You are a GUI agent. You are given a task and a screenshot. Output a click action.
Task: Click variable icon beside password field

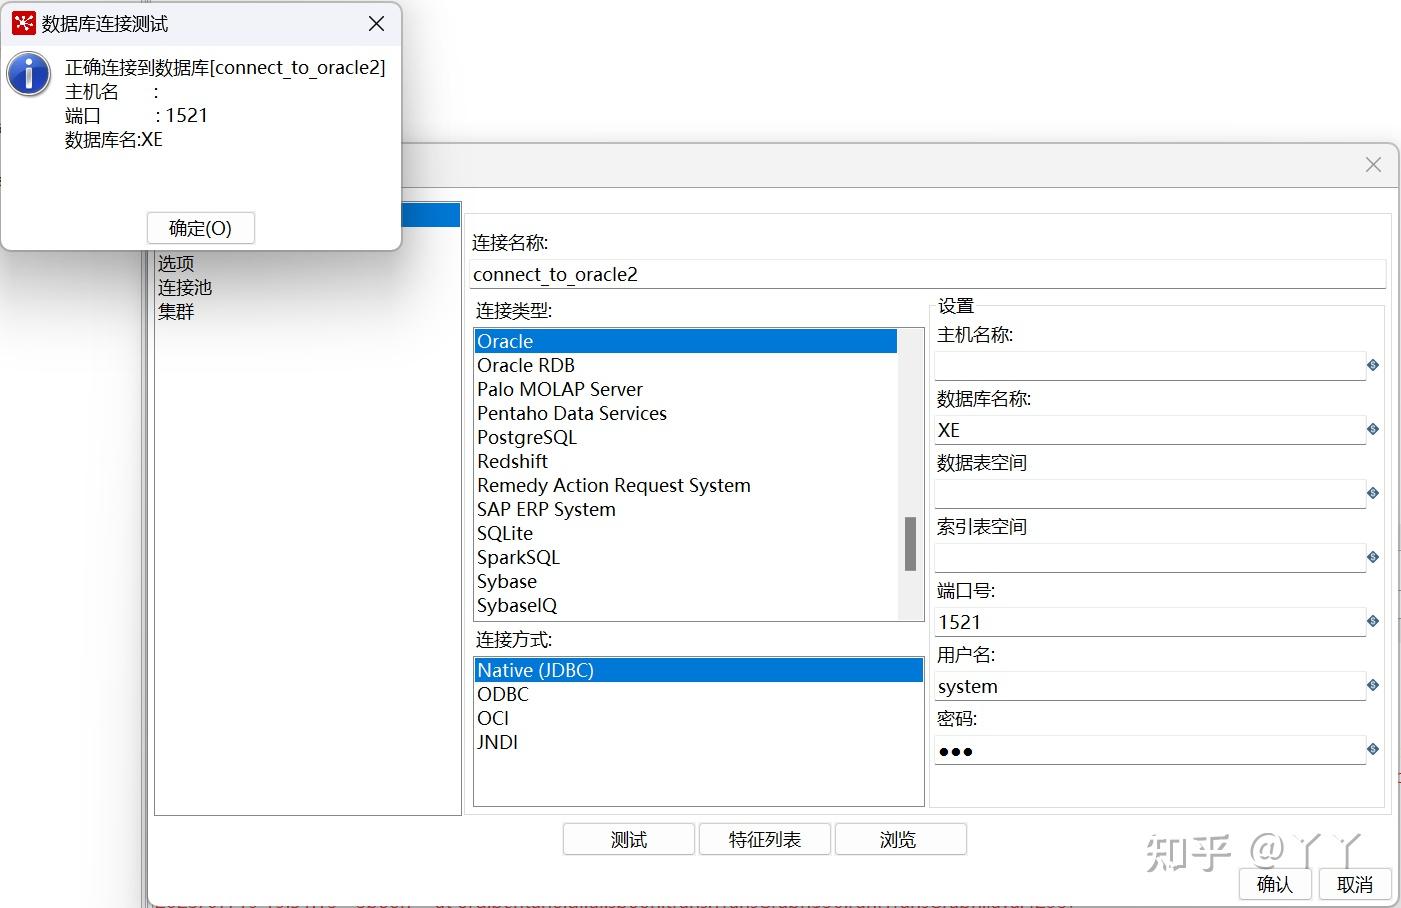pos(1373,749)
